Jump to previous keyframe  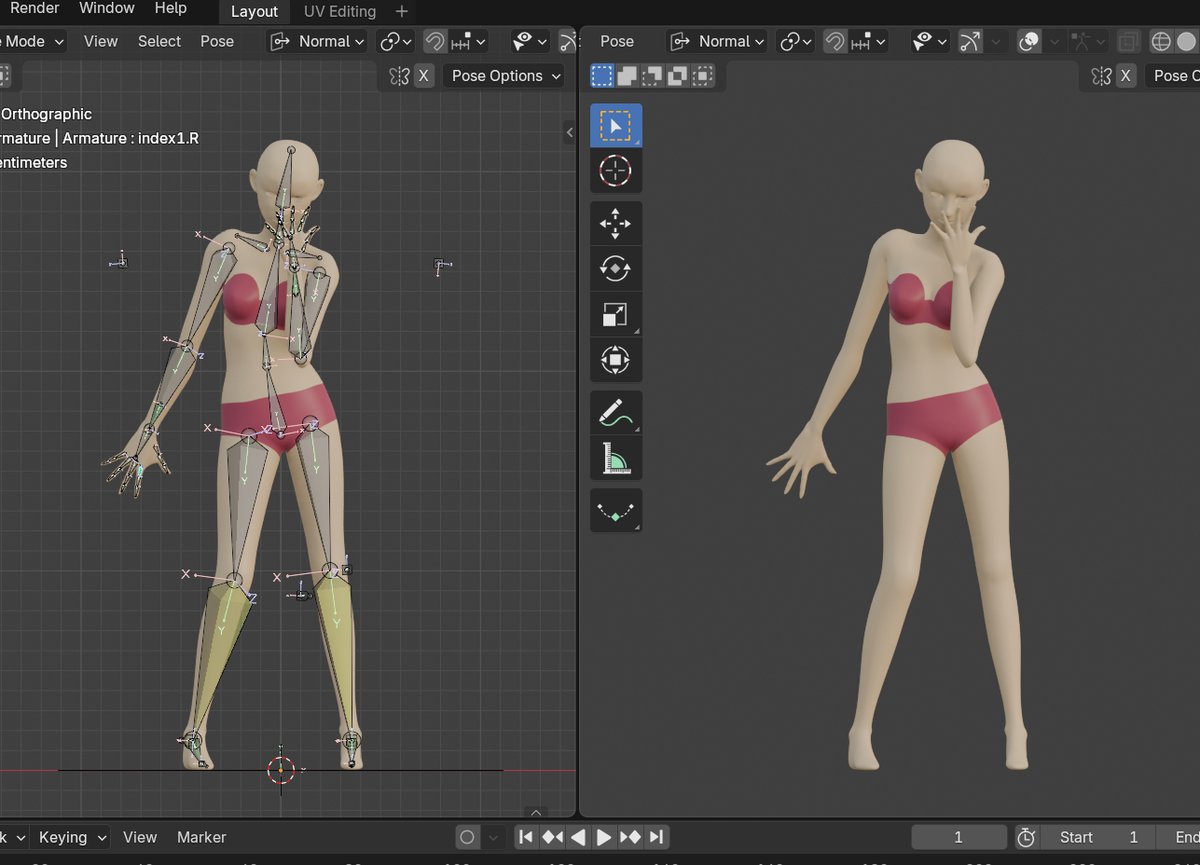(552, 837)
